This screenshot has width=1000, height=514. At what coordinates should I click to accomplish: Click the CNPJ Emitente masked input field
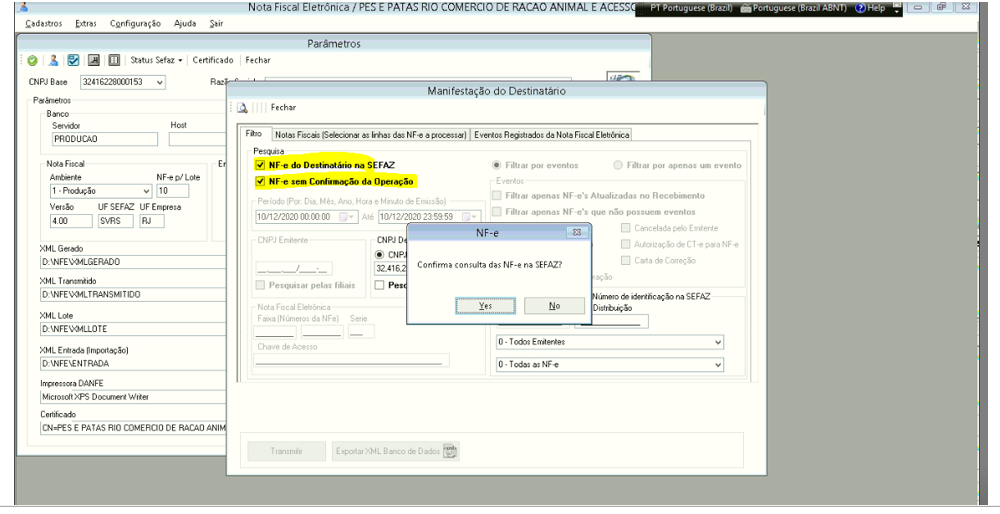293,268
